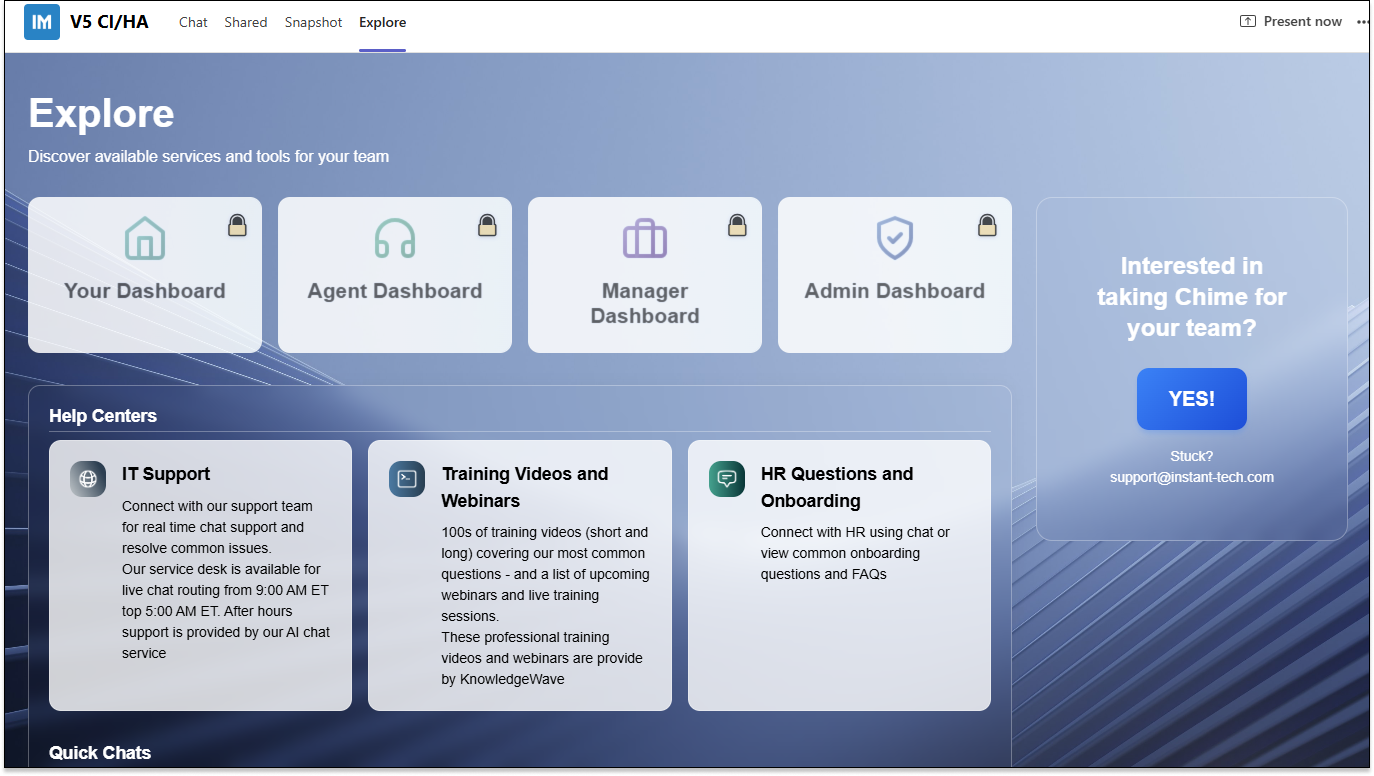Click the chat bubble icon beside HR Questions
The image size is (1374, 776).
click(727, 479)
